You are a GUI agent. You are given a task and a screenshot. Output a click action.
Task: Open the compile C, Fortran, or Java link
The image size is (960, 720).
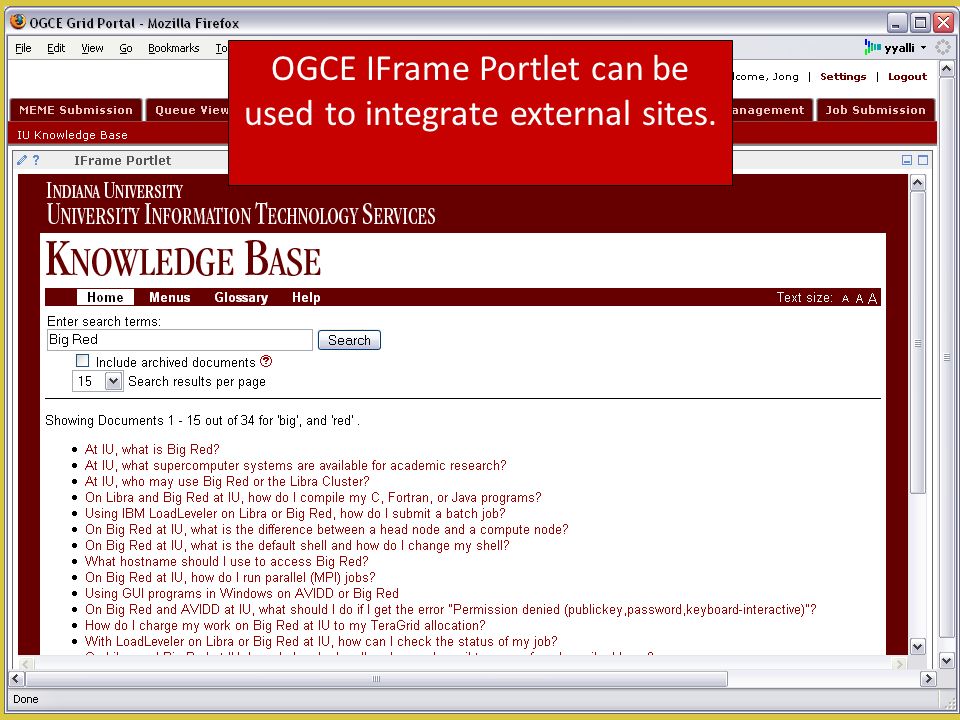pos(313,497)
